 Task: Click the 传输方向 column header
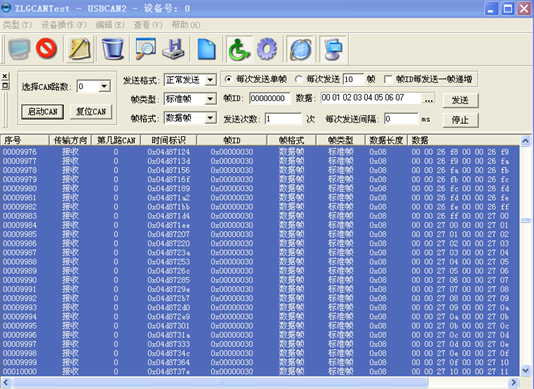pos(70,140)
